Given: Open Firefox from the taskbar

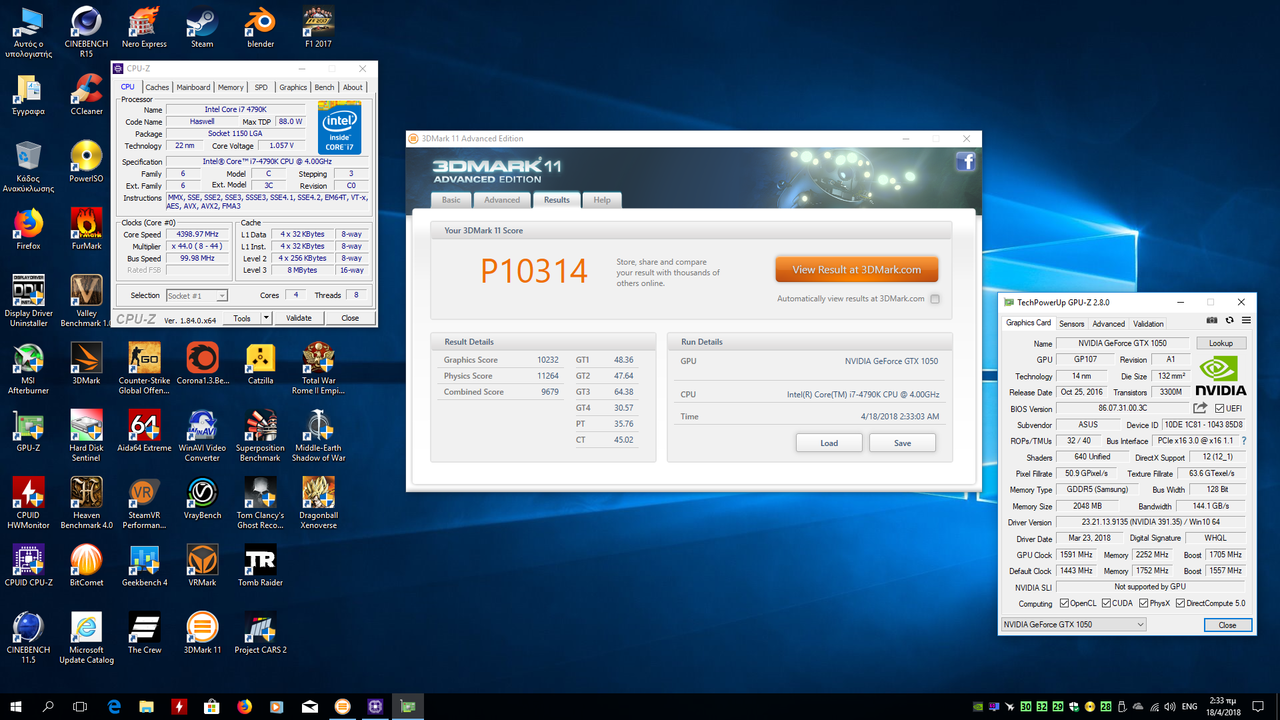Looking at the screenshot, I should point(245,706).
